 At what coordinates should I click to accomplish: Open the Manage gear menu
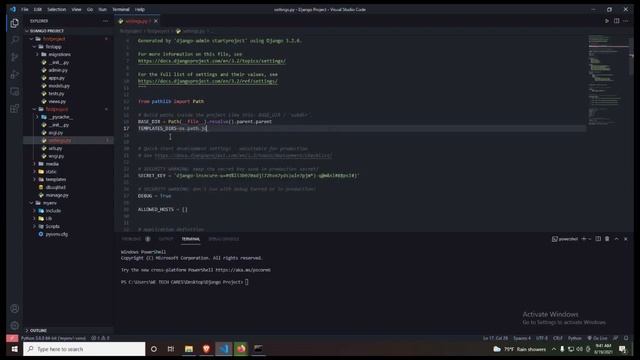14,326
